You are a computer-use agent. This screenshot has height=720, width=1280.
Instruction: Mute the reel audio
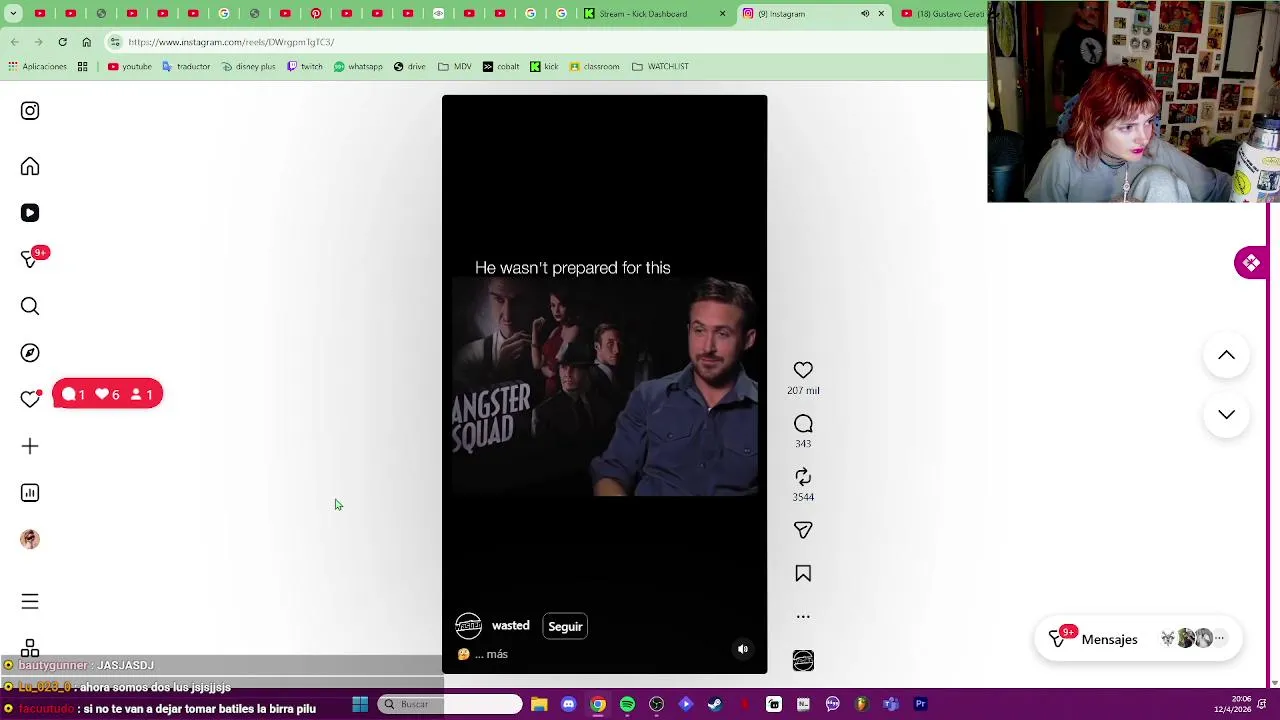click(743, 649)
